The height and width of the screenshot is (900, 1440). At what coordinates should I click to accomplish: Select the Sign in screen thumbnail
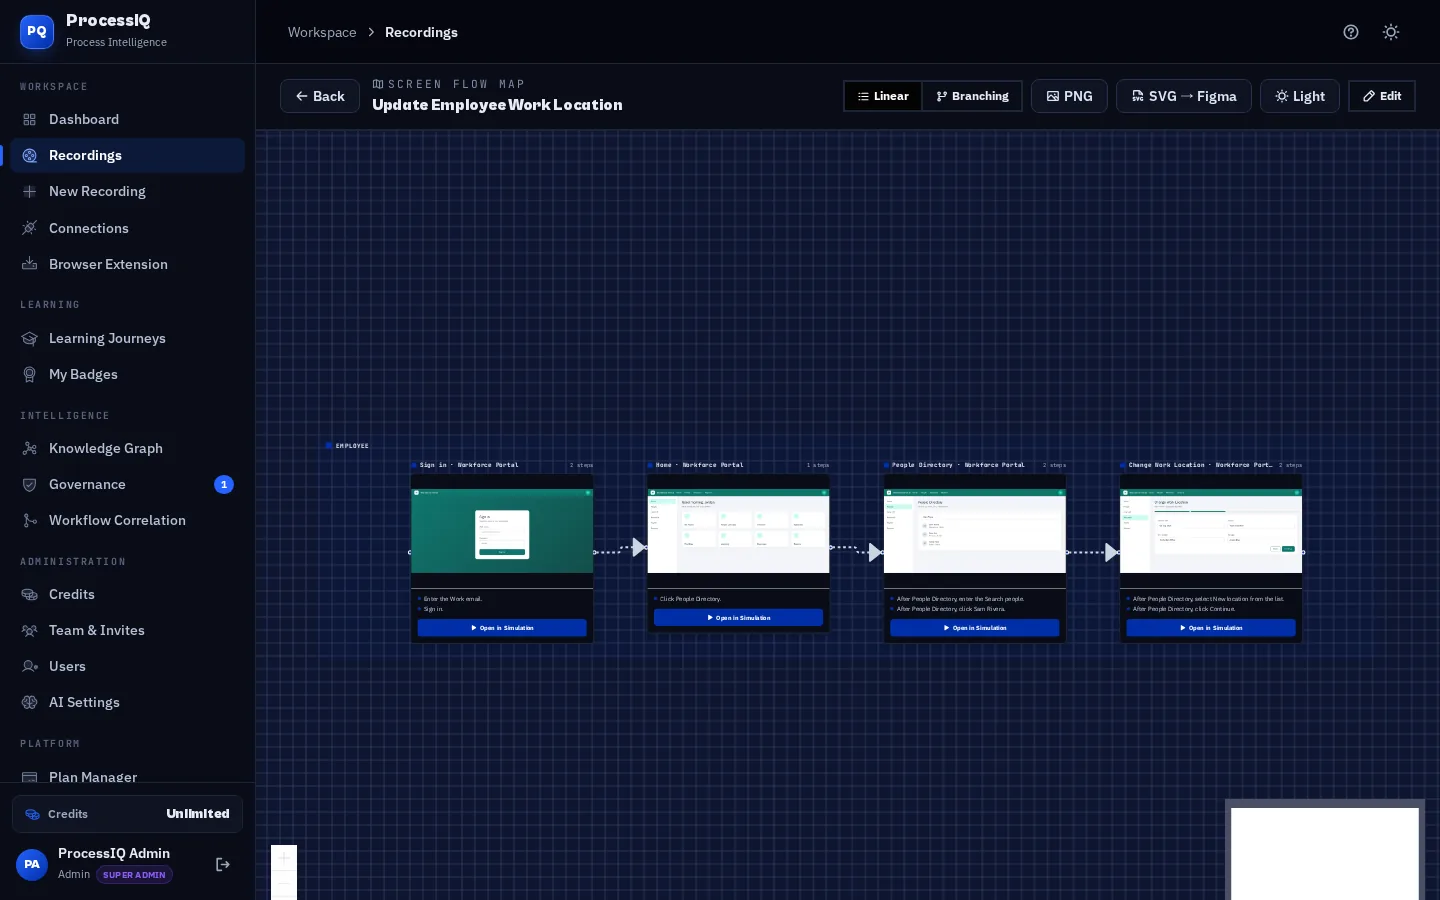click(502, 531)
